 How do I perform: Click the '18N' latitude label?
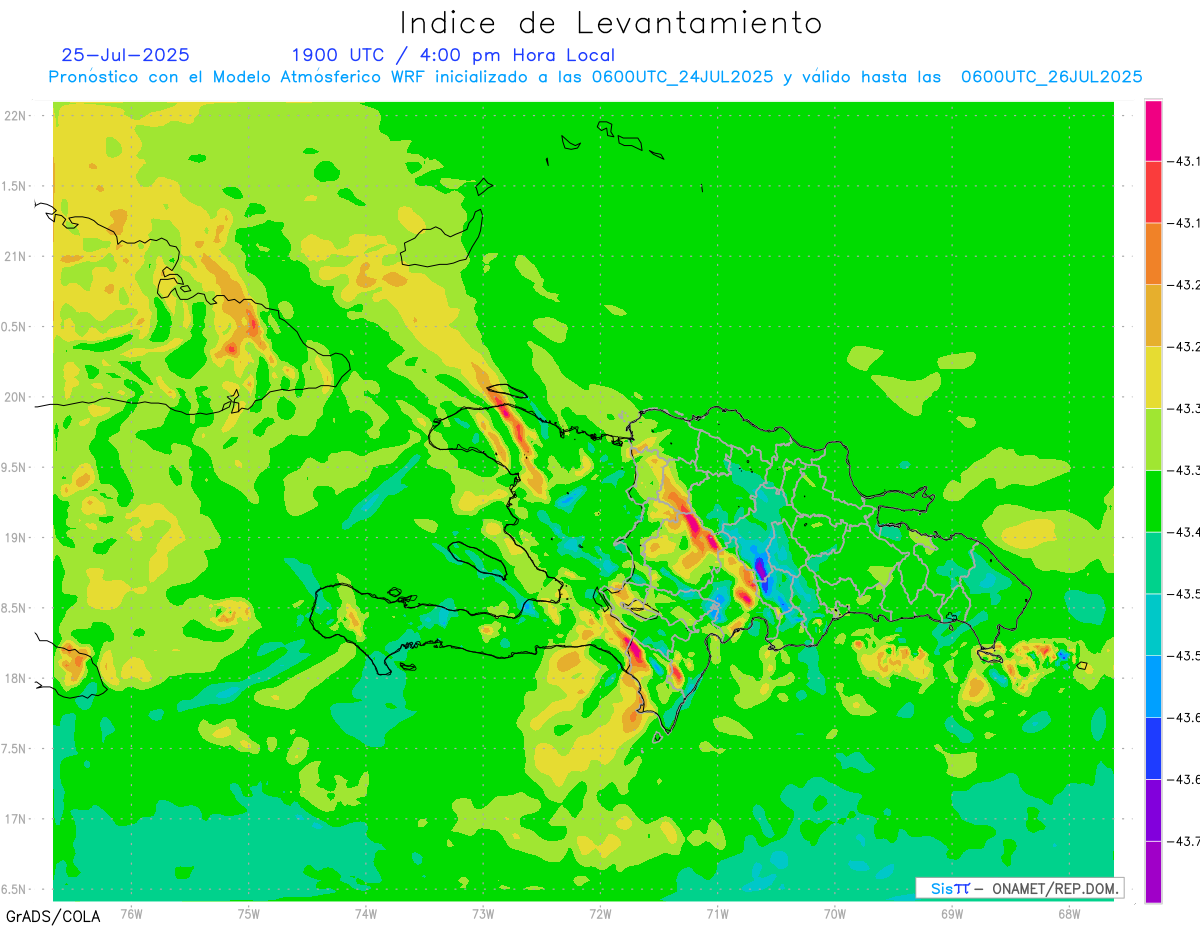click(16, 679)
